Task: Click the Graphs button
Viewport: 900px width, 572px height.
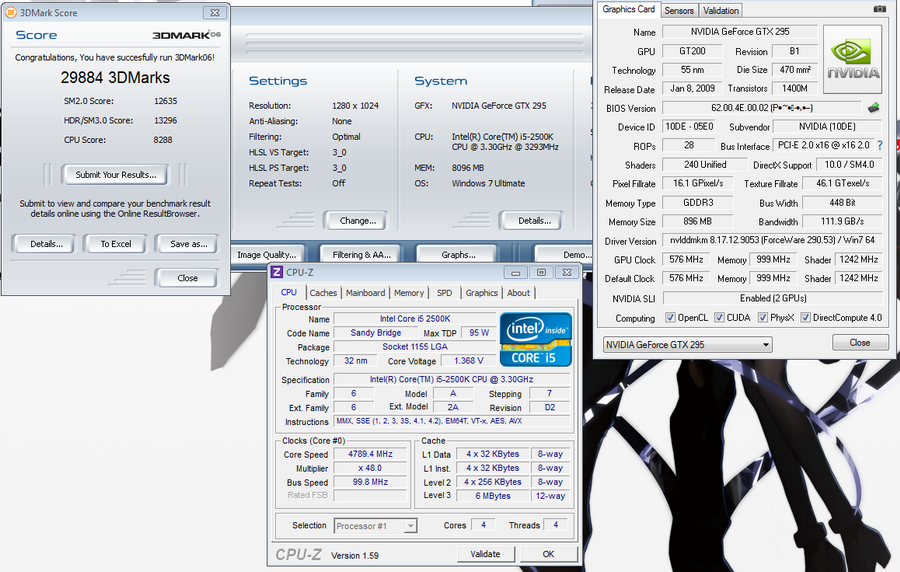Action: click(x=458, y=254)
